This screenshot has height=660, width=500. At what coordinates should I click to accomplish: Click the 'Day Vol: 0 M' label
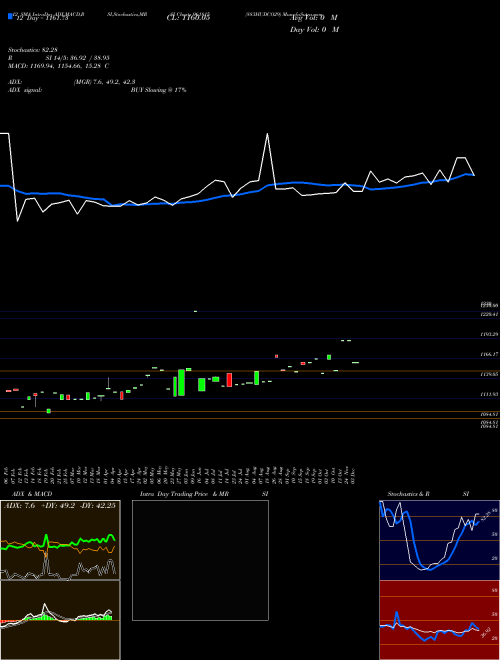(314, 29)
